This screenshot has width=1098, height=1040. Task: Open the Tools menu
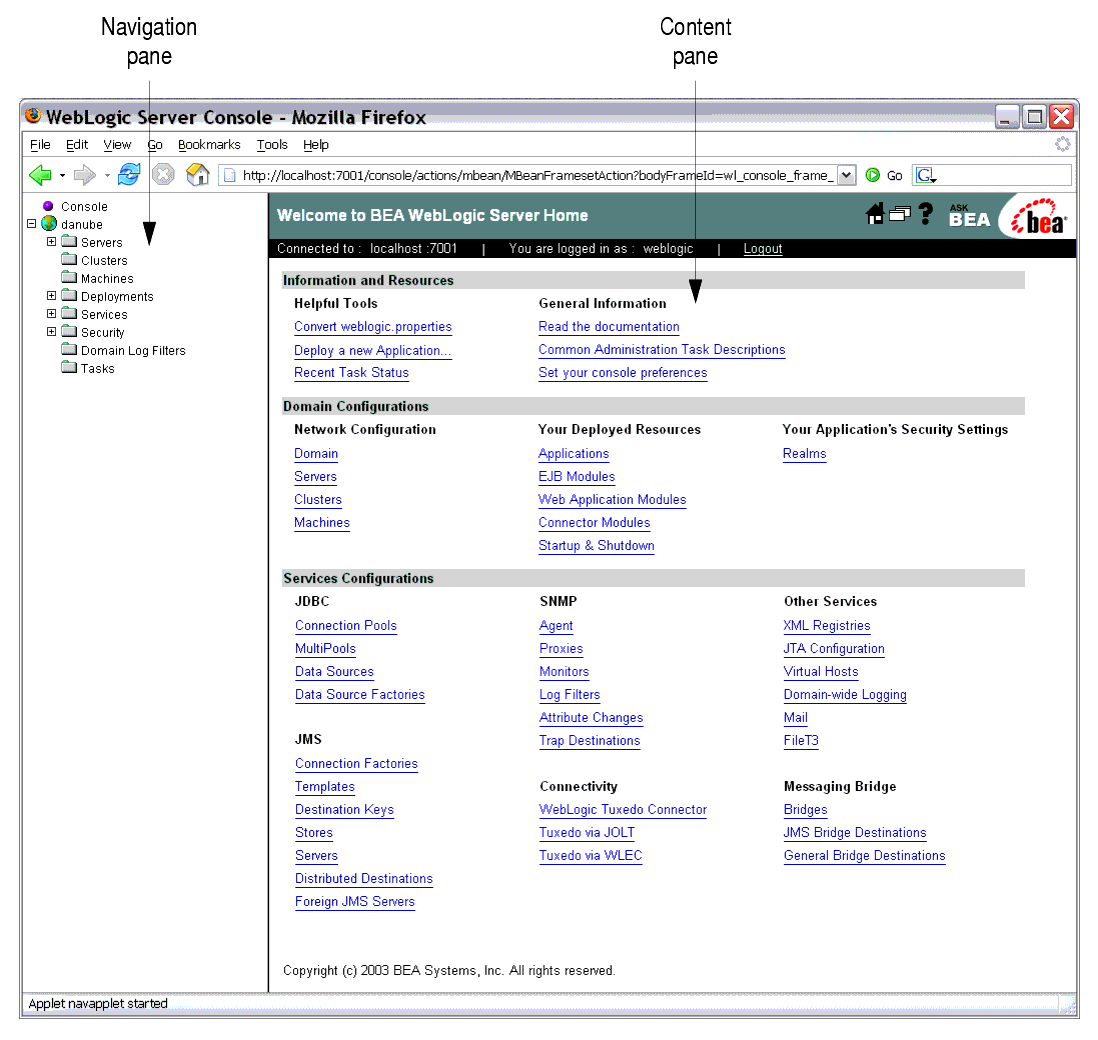(x=272, y=144)
